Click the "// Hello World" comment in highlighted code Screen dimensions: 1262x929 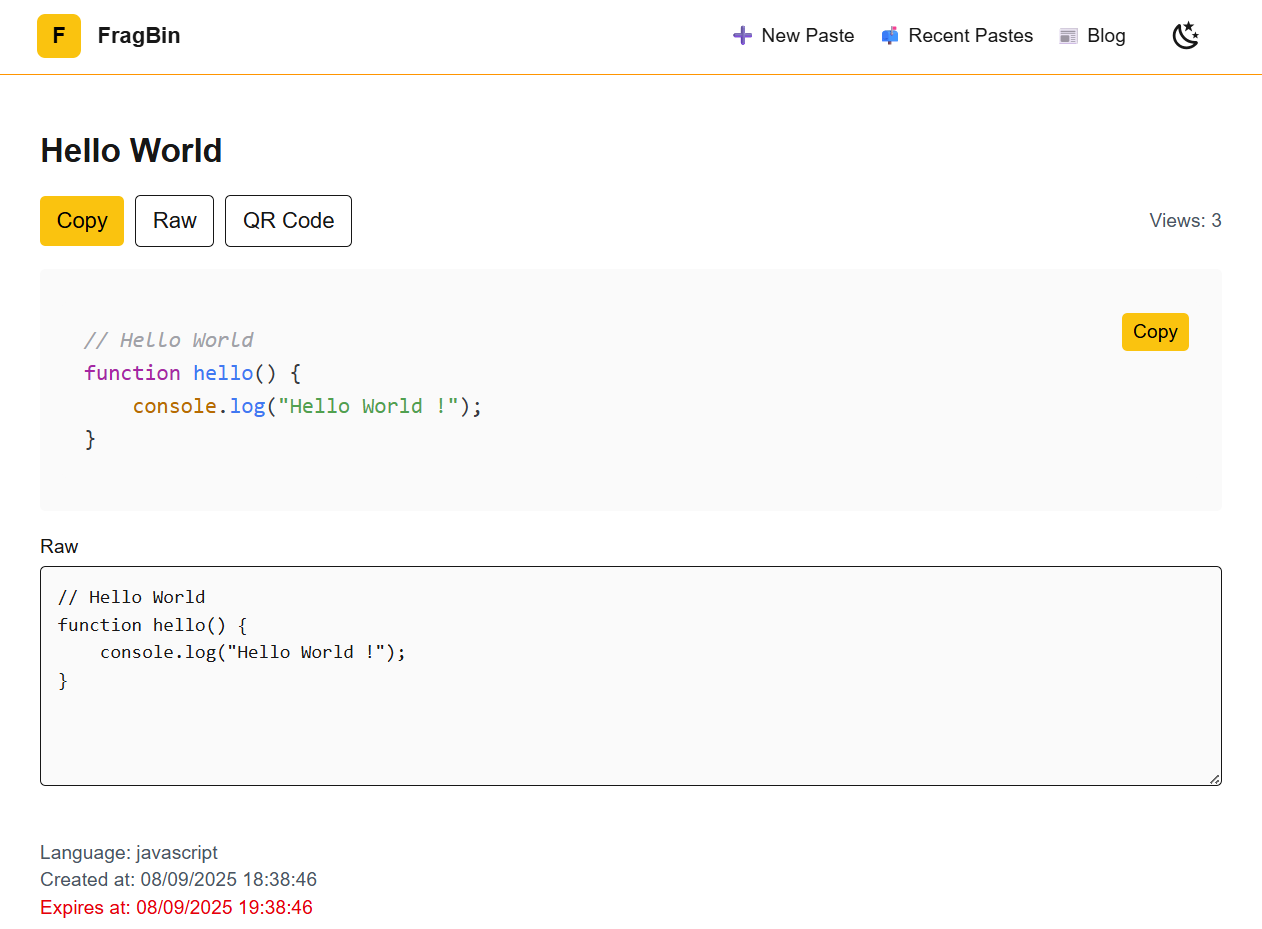click(x=168, y=340)
